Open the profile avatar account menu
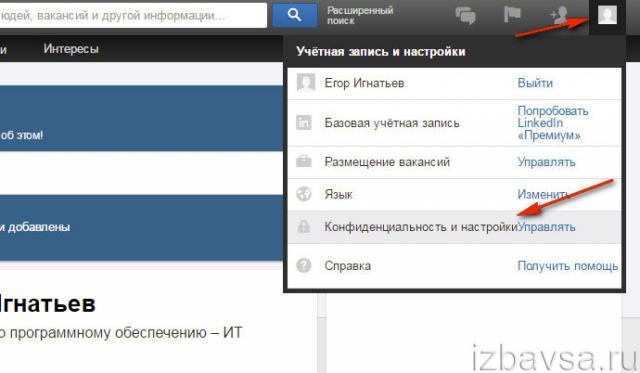The width and height of the screenshot is (640, 373). pyautogui.click(x=607, y=16)
